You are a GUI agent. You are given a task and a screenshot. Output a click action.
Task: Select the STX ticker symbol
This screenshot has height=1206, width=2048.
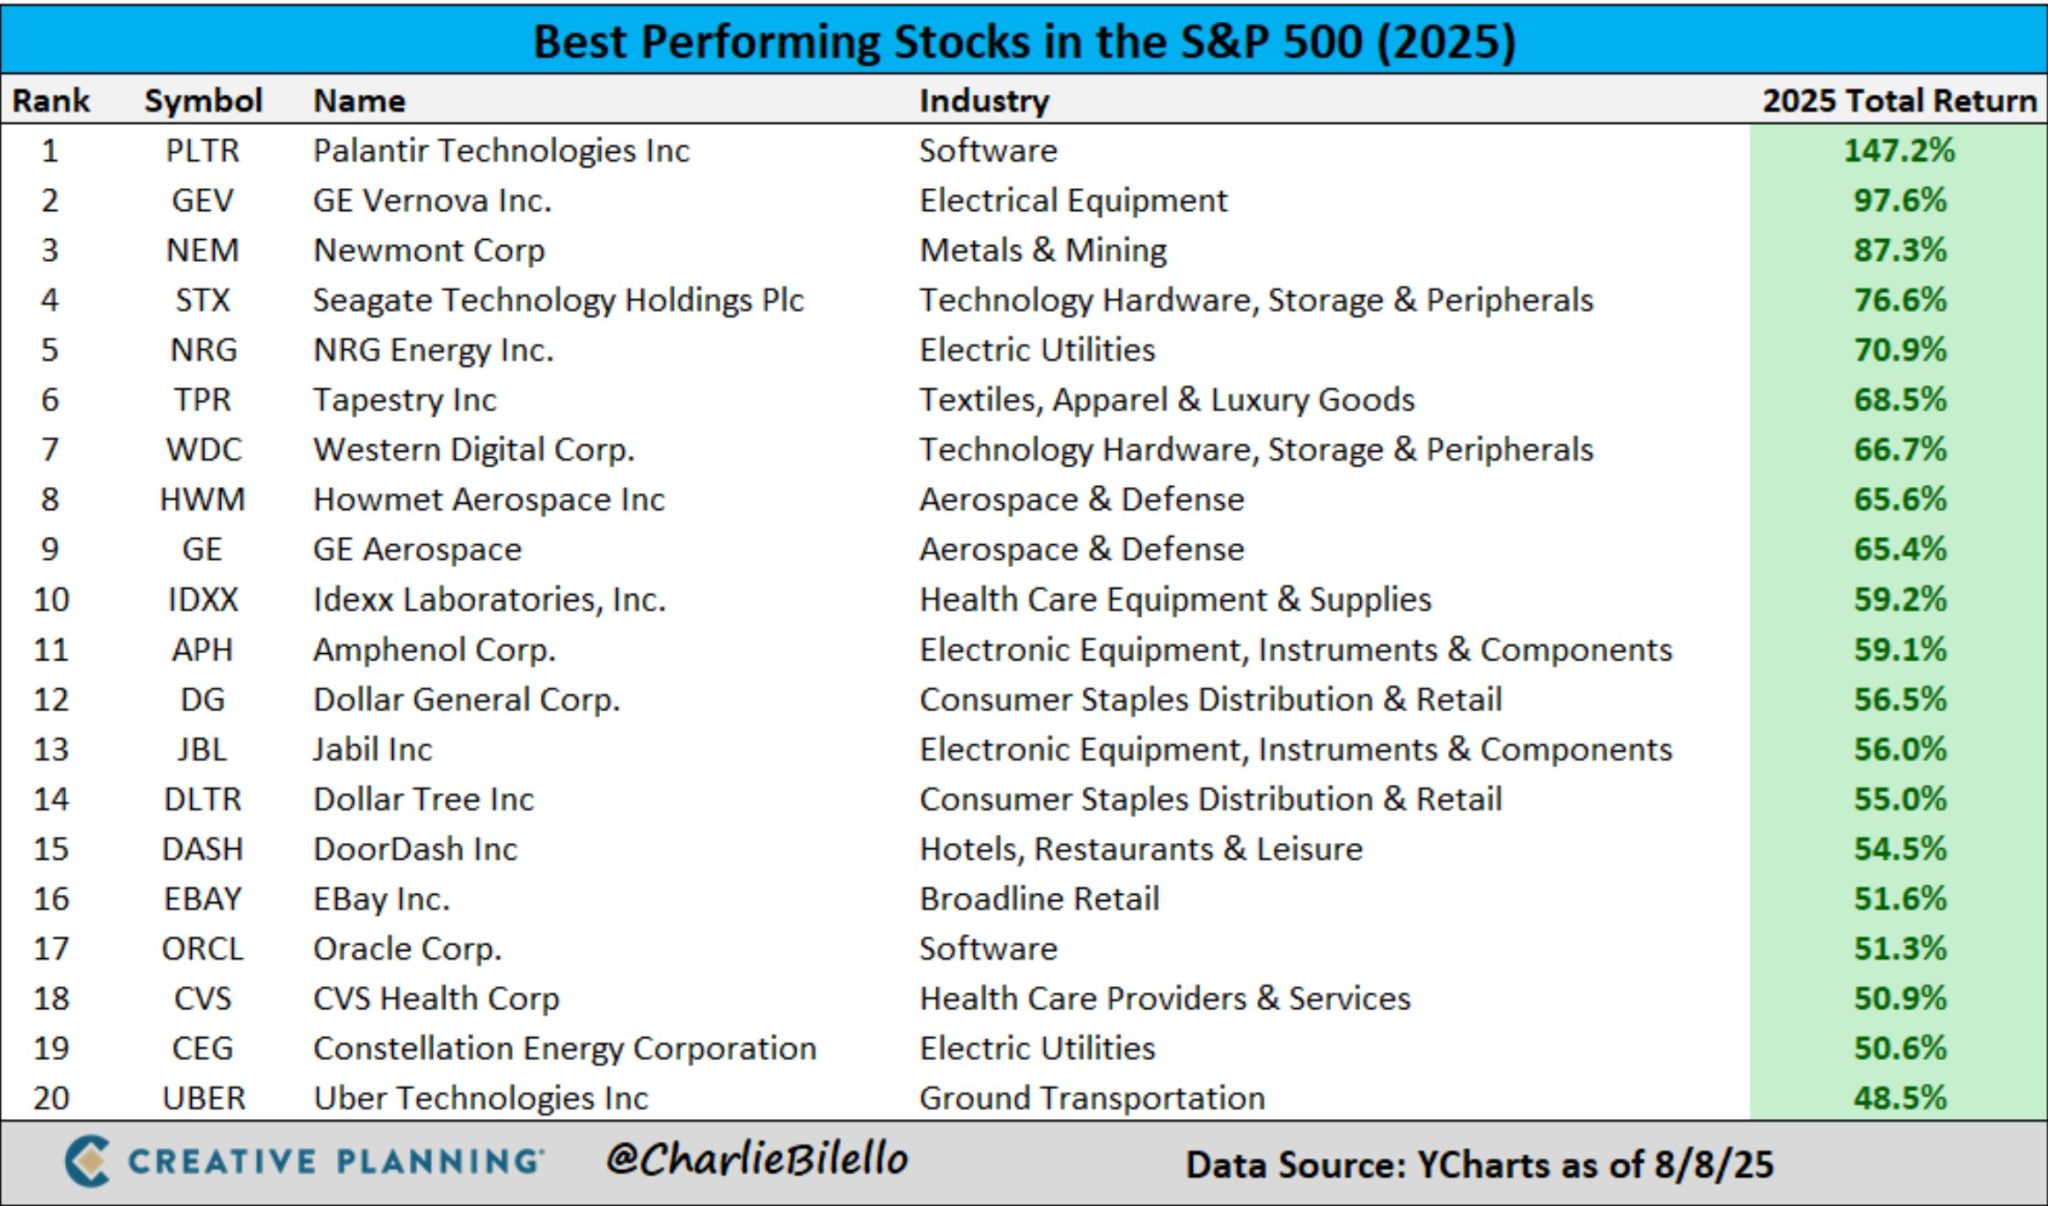click(x=203, y=300)
